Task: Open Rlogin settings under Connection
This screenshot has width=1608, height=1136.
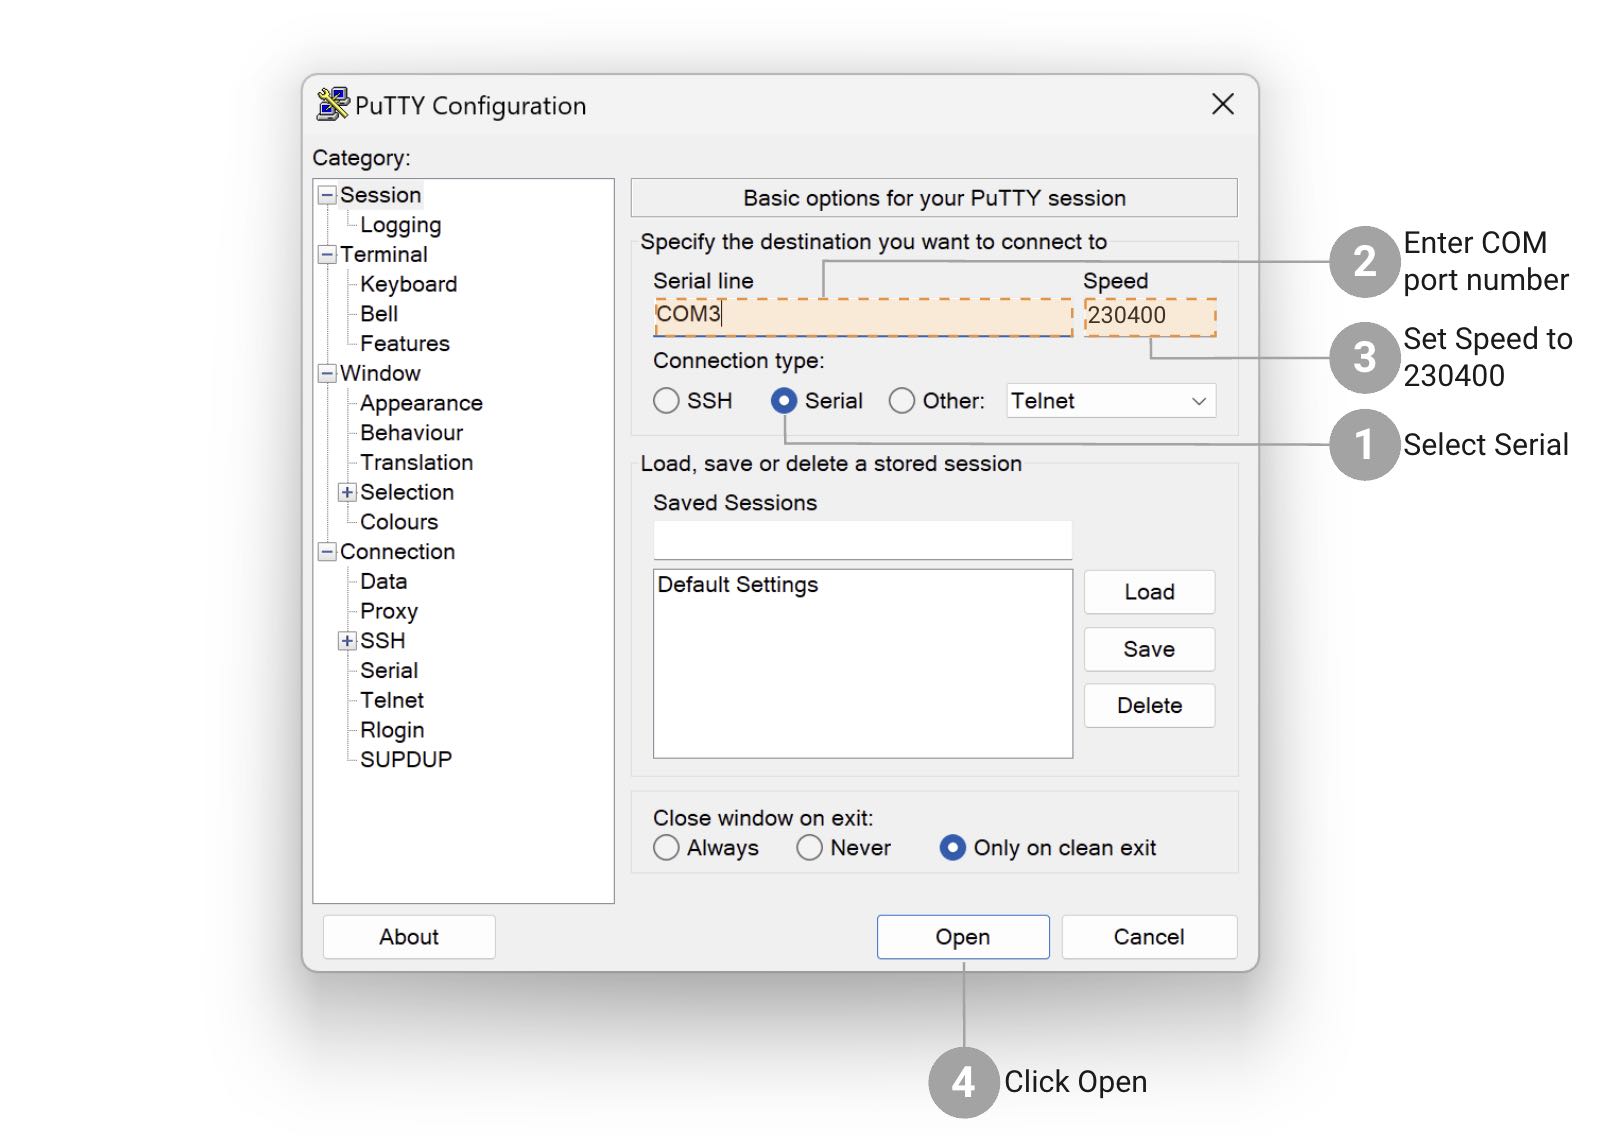Action: [392, 731]
